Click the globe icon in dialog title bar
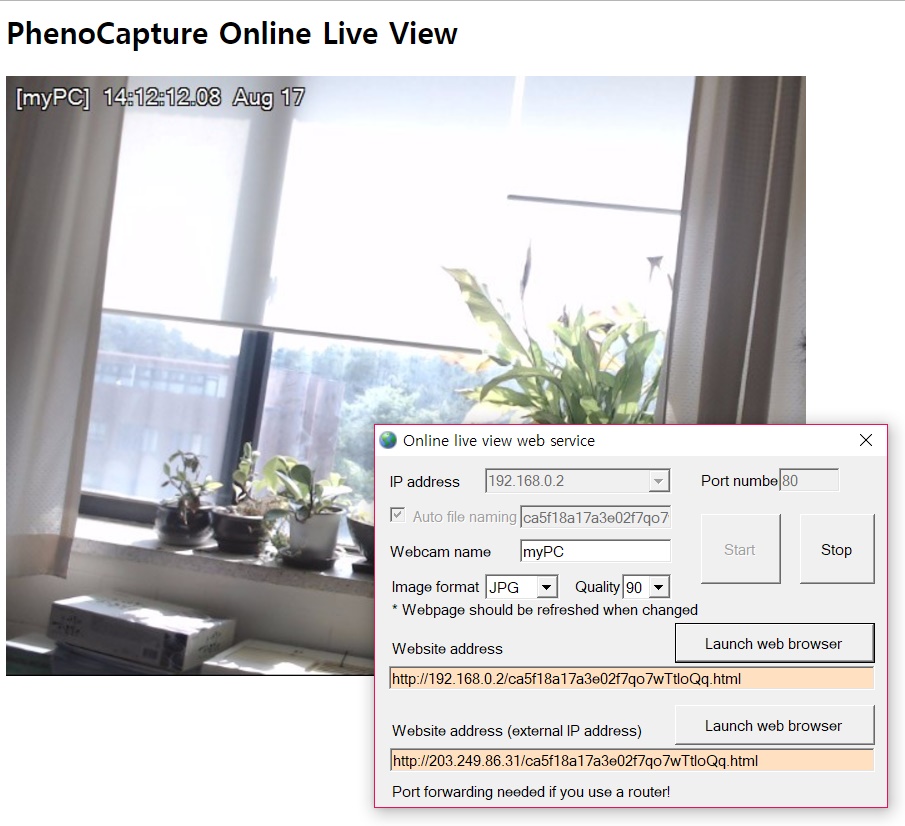The image size is (905, 826). coord(388,440)
